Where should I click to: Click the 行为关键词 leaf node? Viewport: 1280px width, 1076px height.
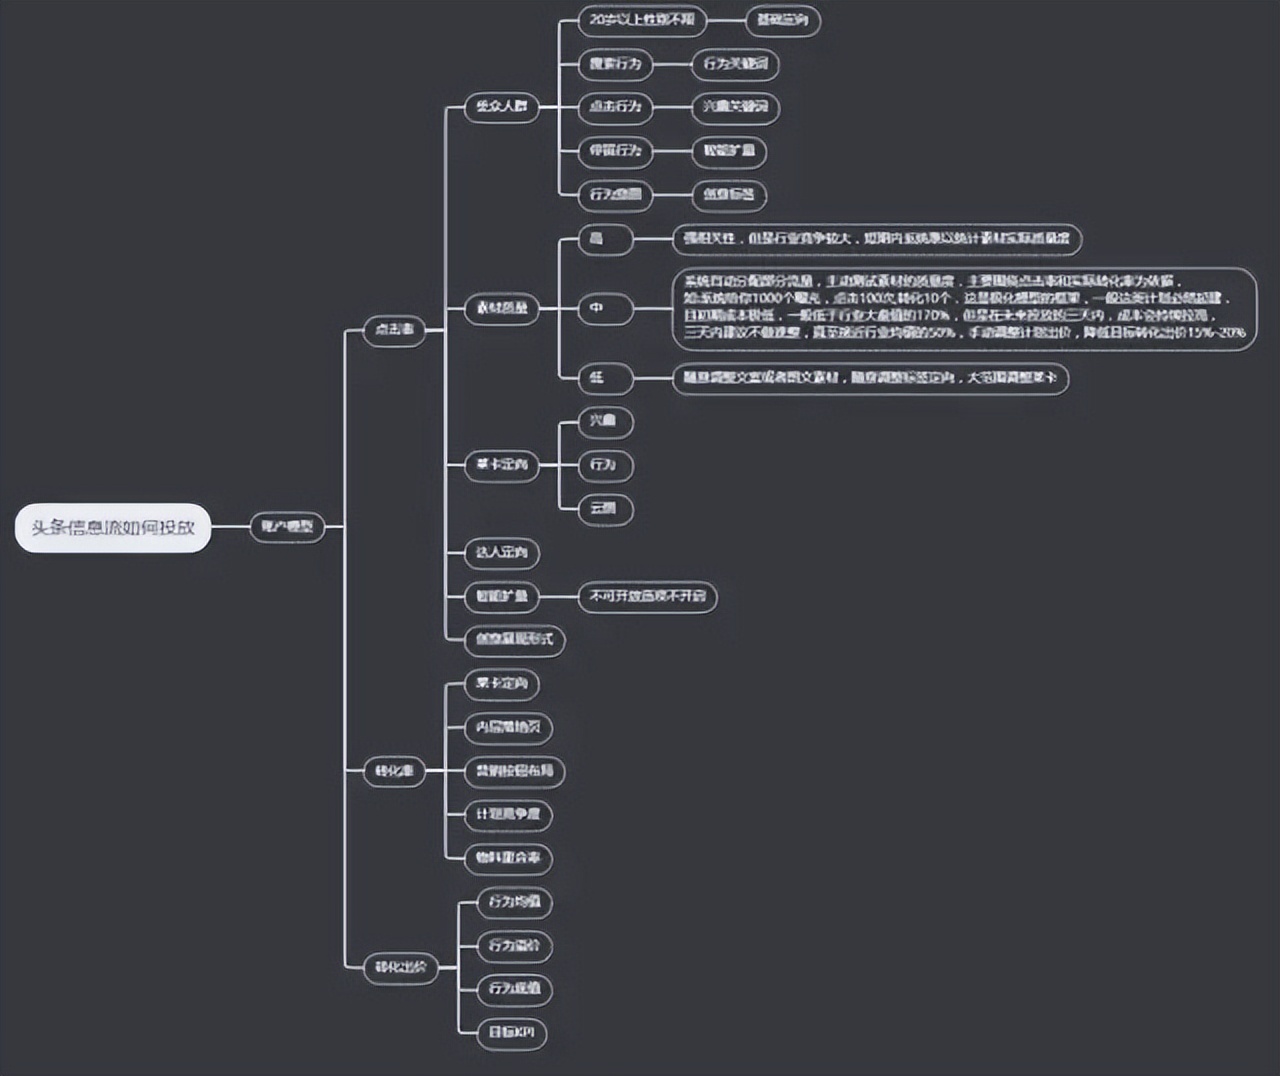pos(735,63)
